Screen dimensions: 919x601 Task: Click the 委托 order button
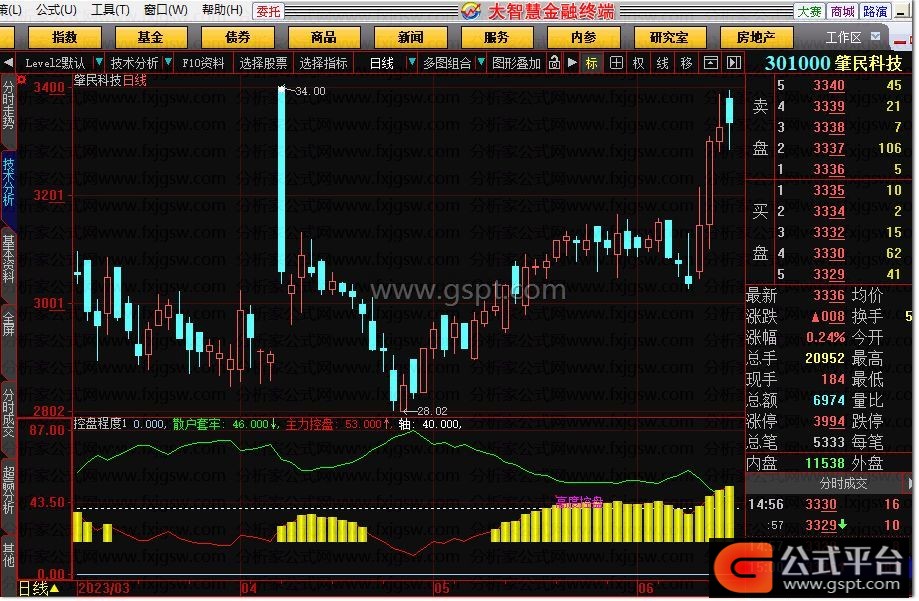(268, 11)
